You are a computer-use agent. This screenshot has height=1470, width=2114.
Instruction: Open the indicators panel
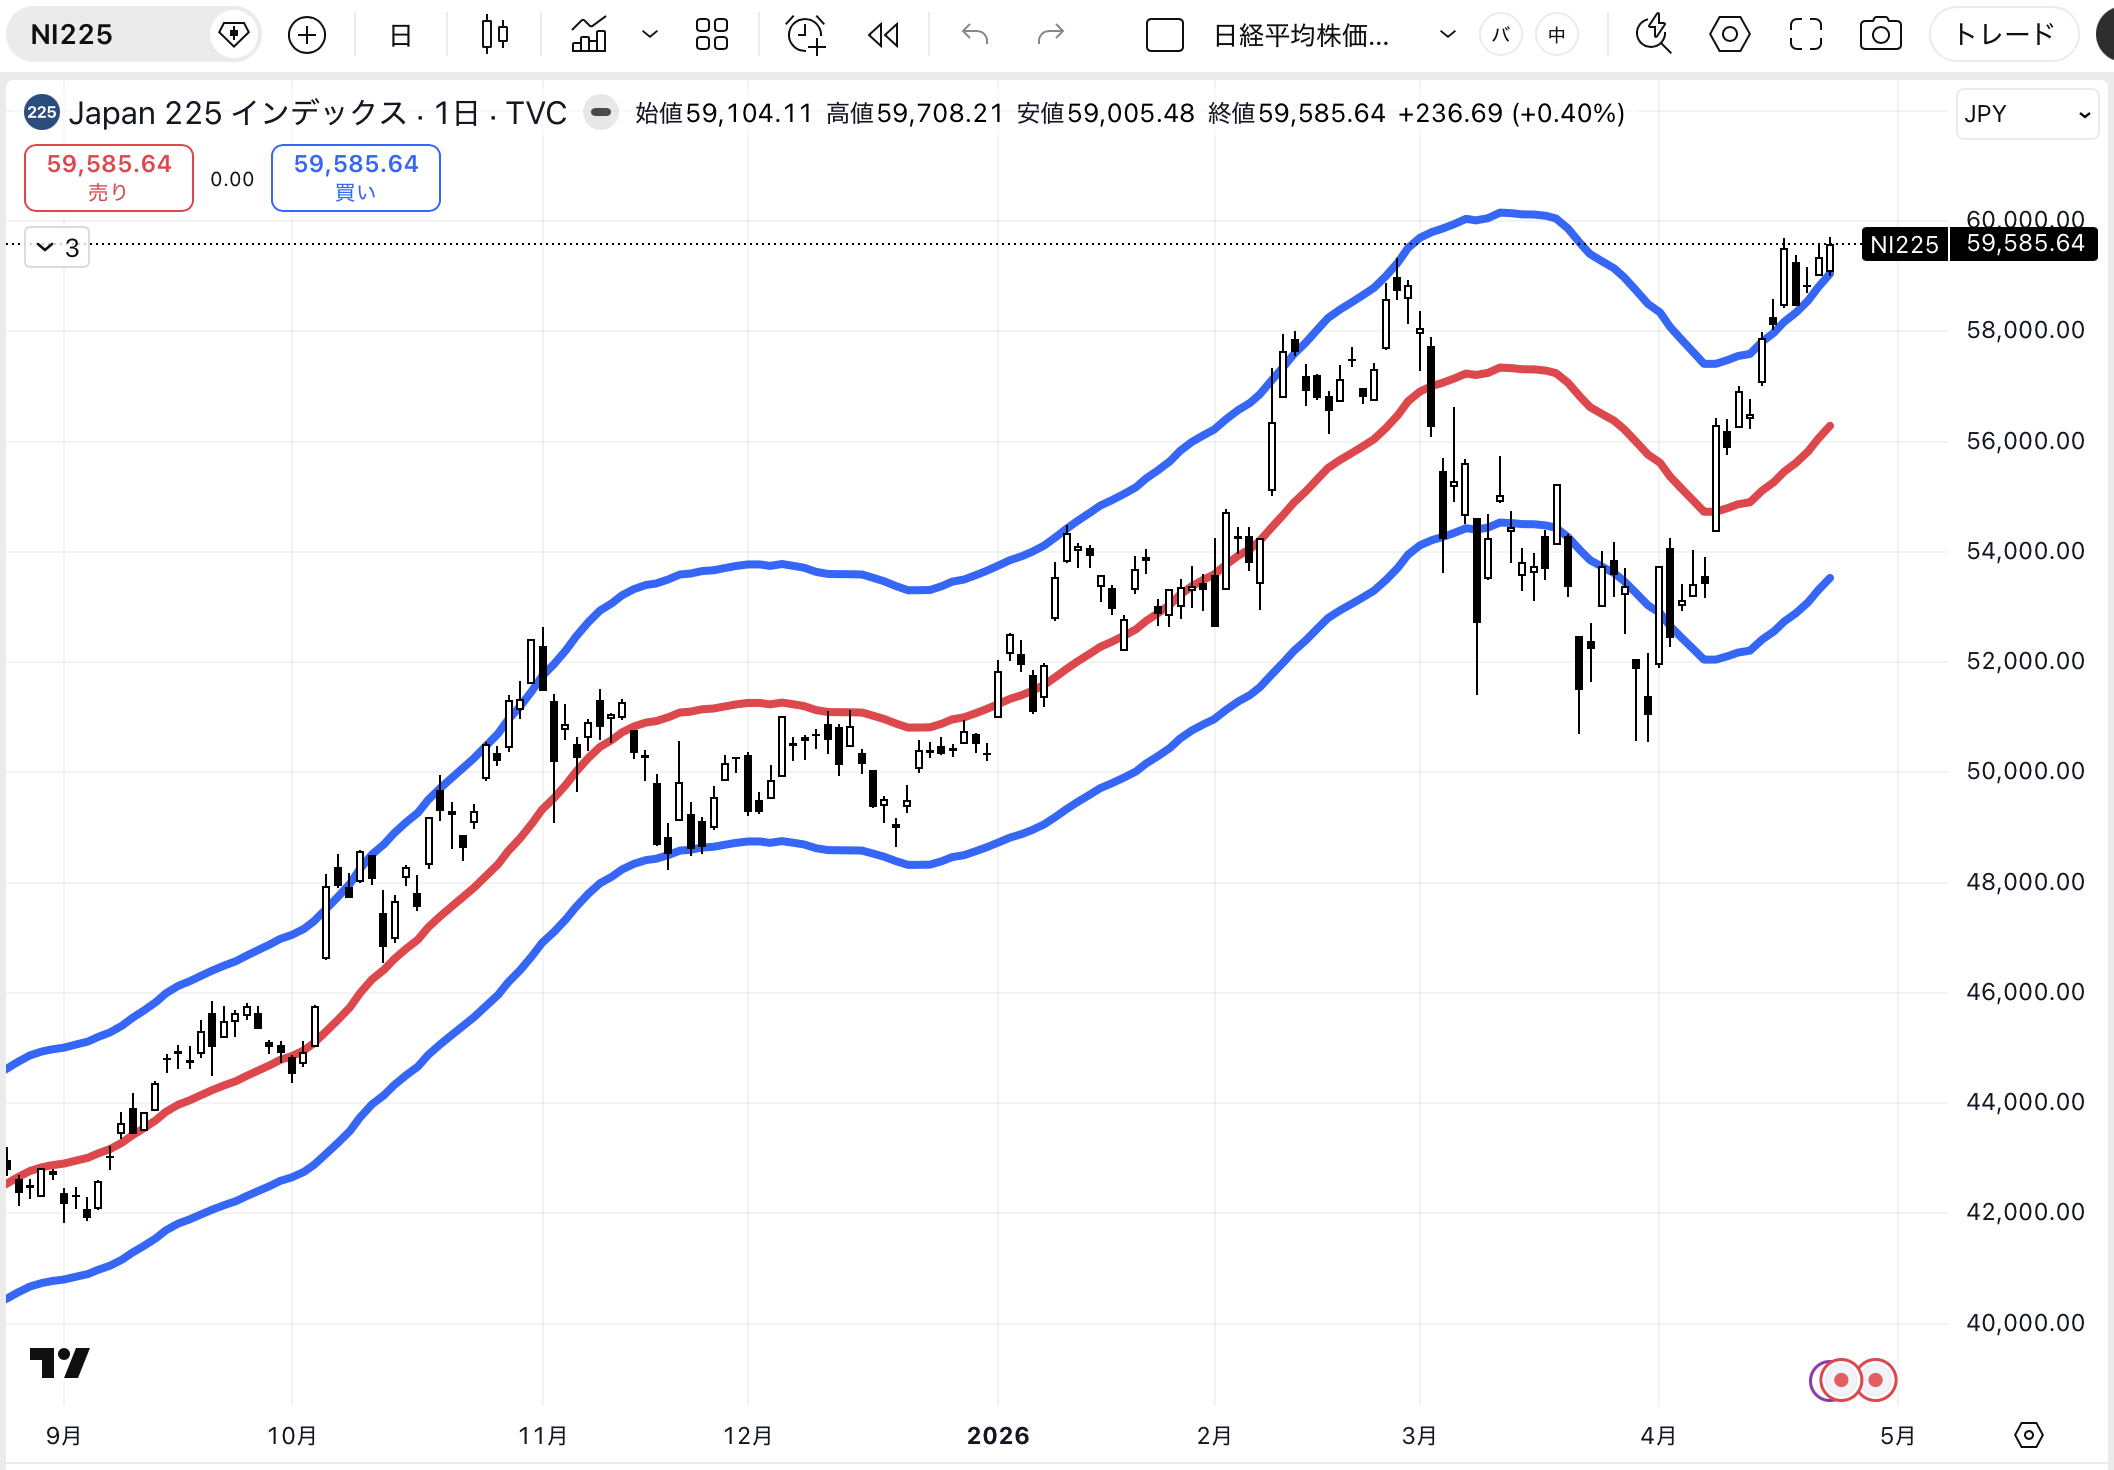tap(589, 35)
